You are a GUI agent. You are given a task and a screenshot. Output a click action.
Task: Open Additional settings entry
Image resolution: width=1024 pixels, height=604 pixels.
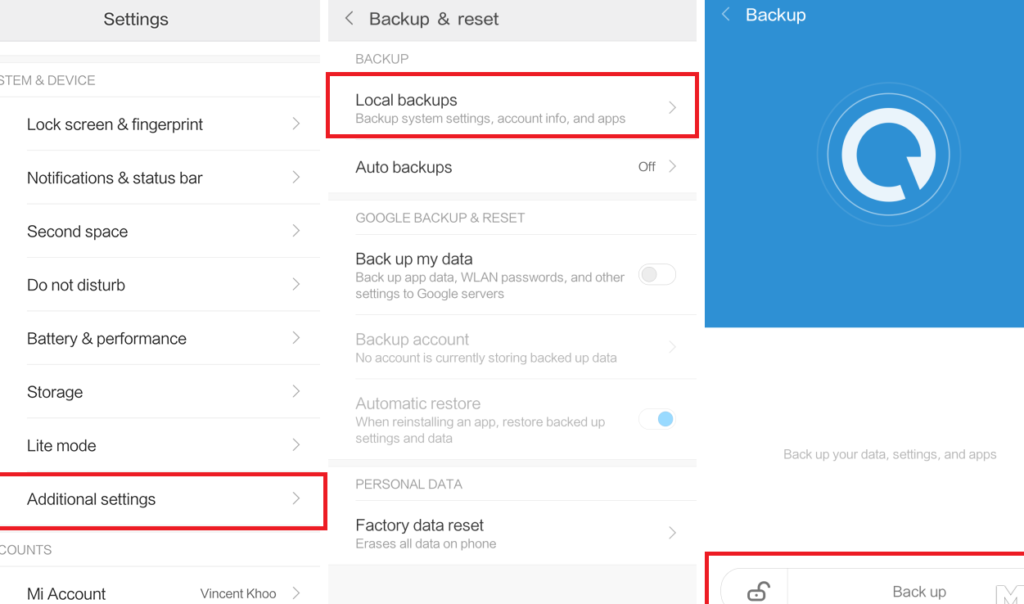click(160, 500)
